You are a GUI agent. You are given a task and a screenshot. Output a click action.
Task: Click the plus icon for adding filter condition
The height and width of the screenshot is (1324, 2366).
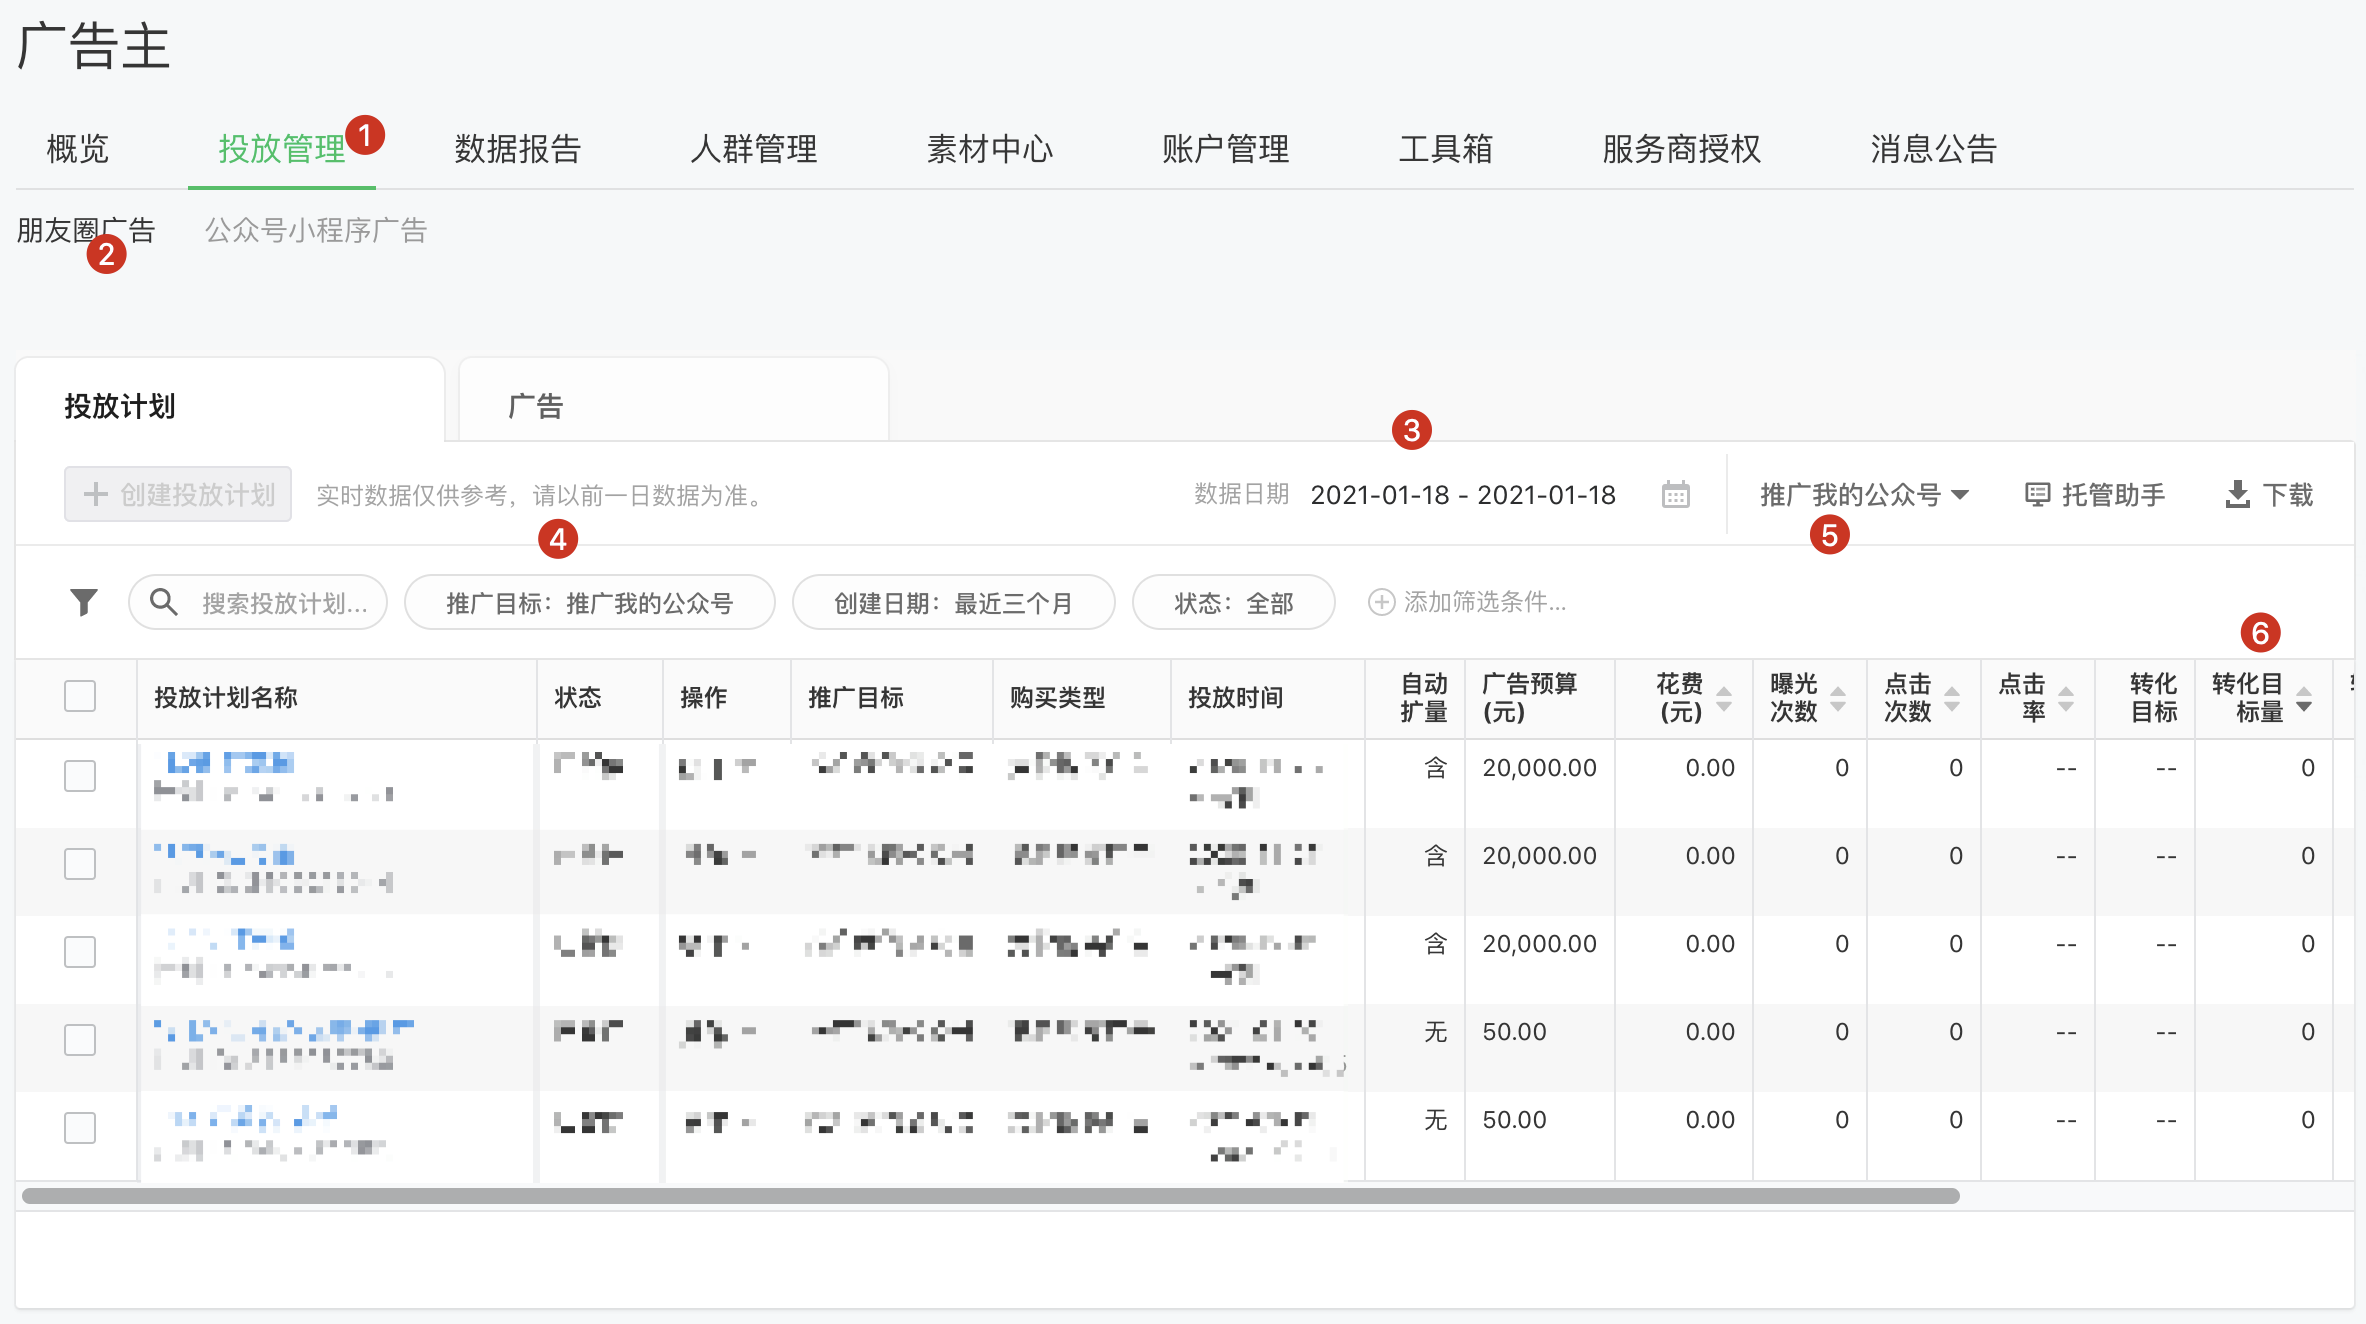tap(1381, 602)
